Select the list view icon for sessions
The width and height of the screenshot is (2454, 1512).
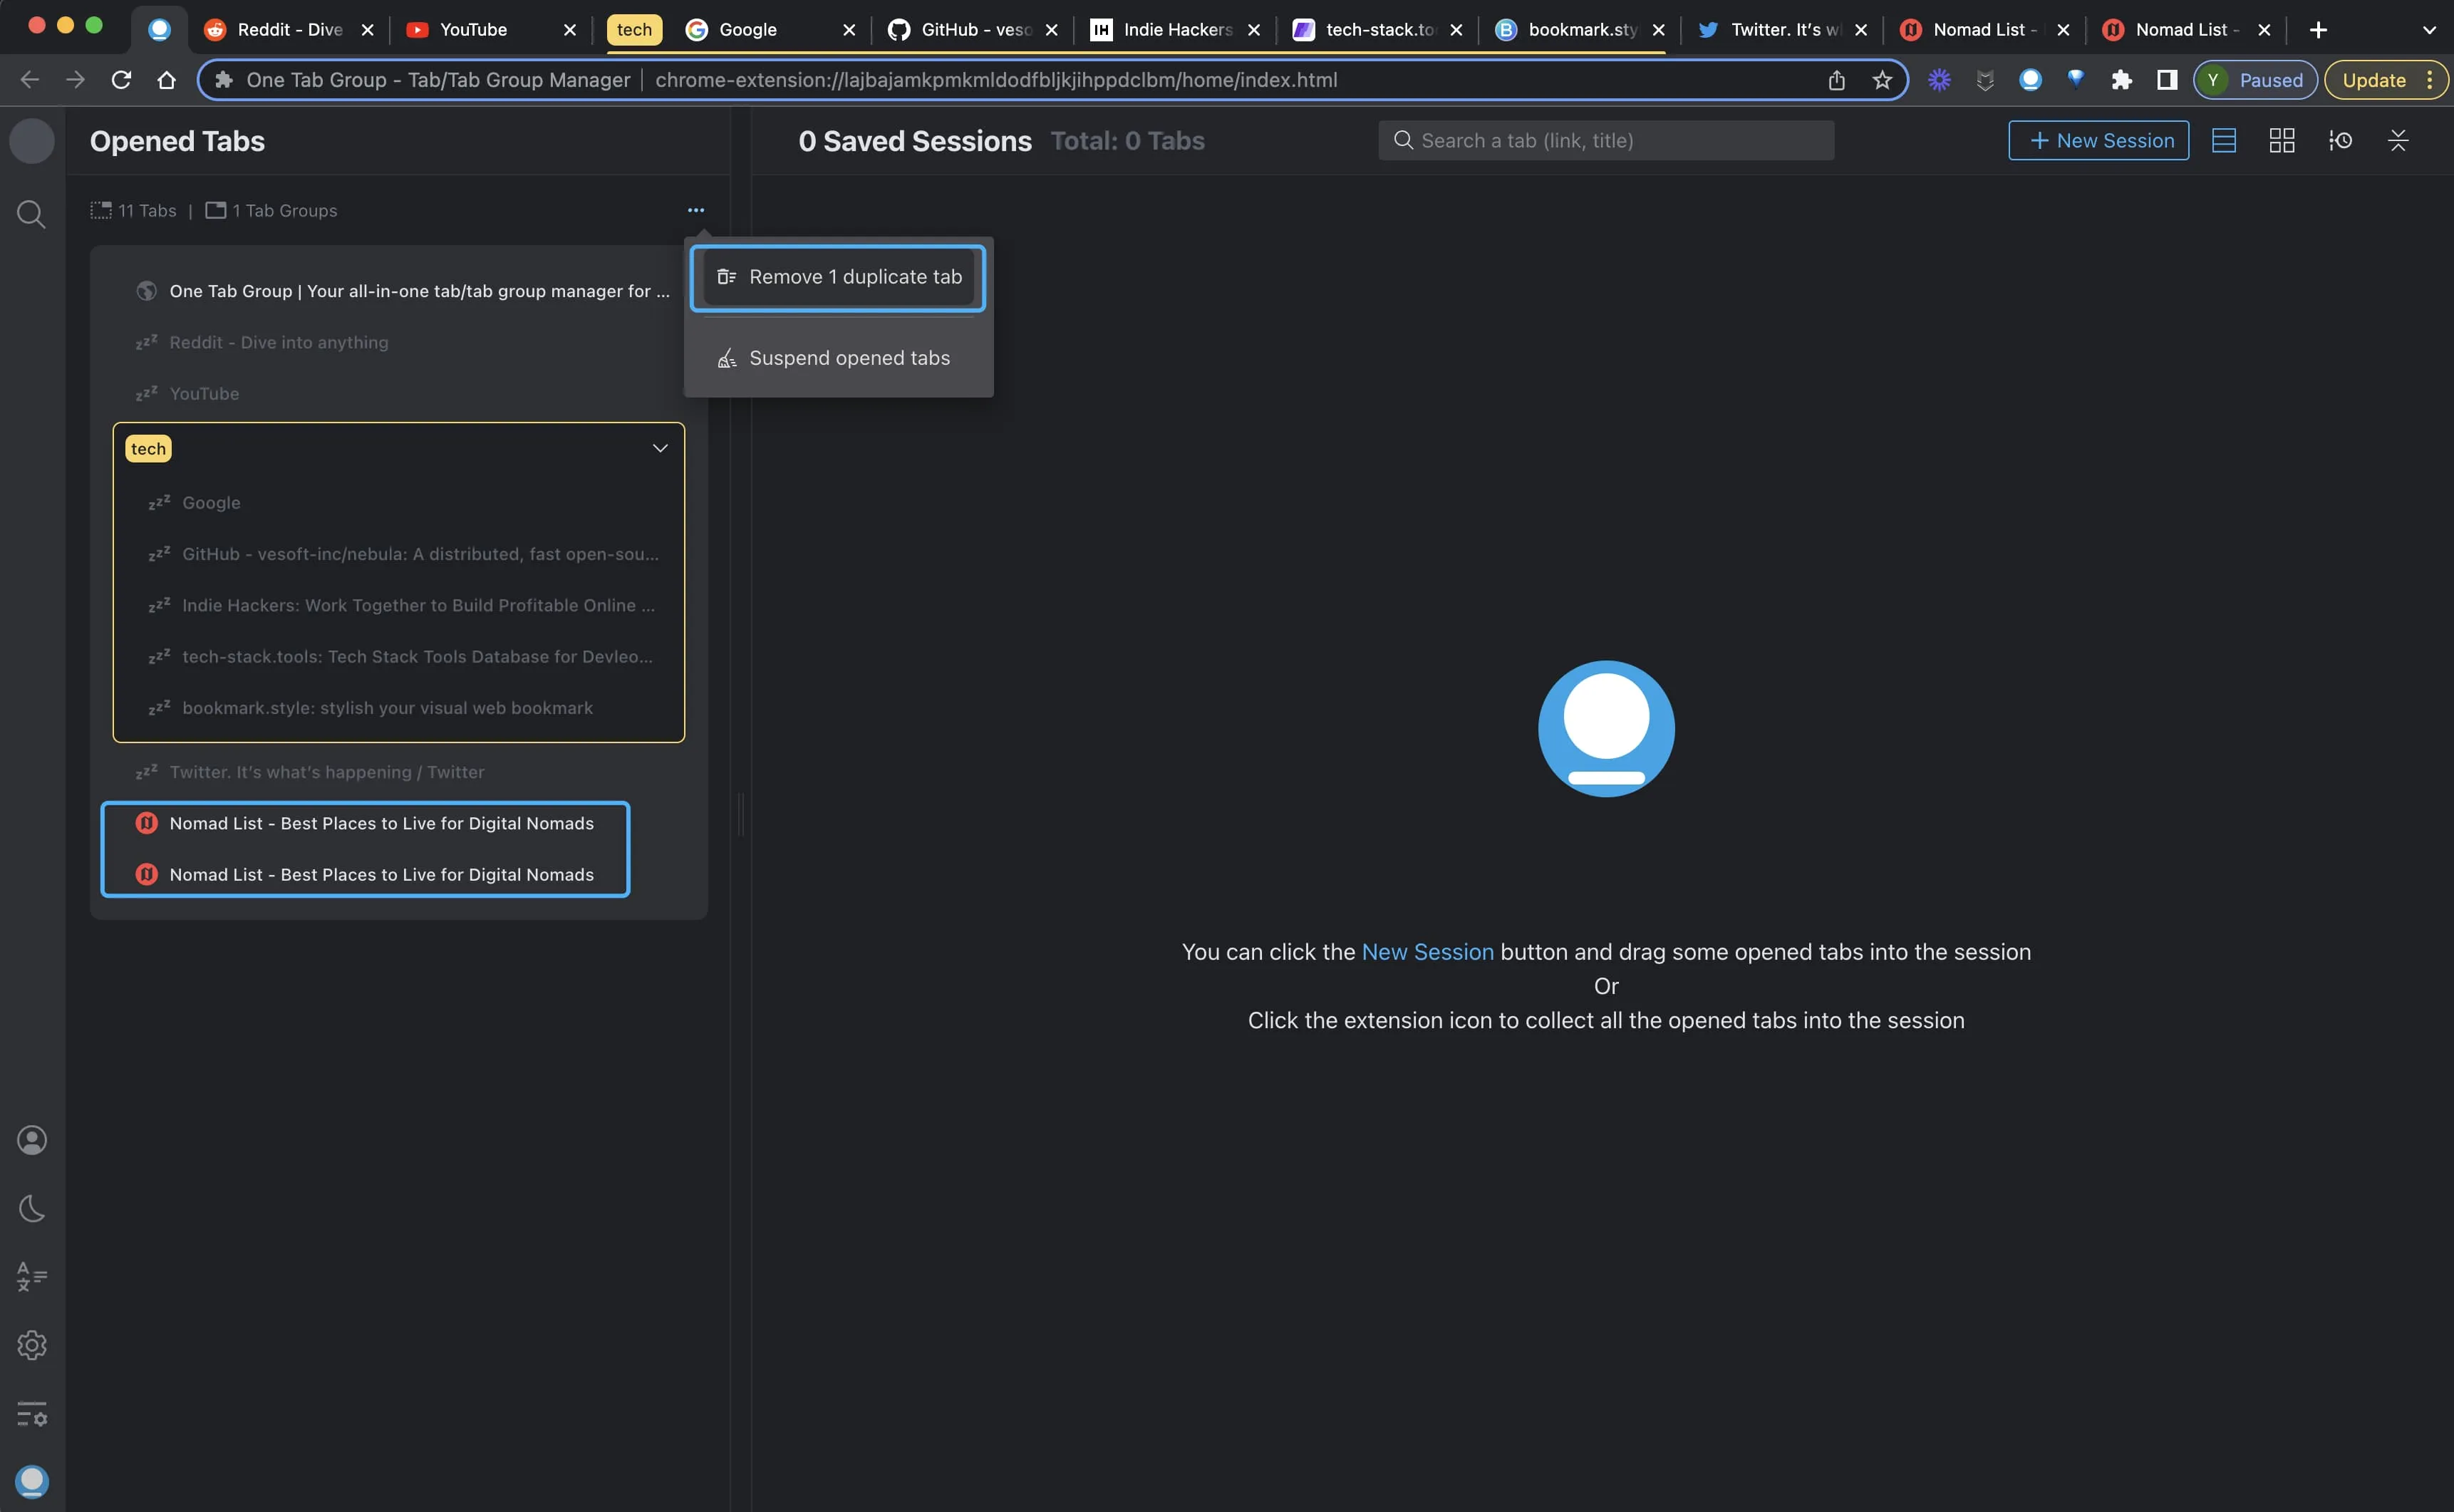tap(2224, 140)
